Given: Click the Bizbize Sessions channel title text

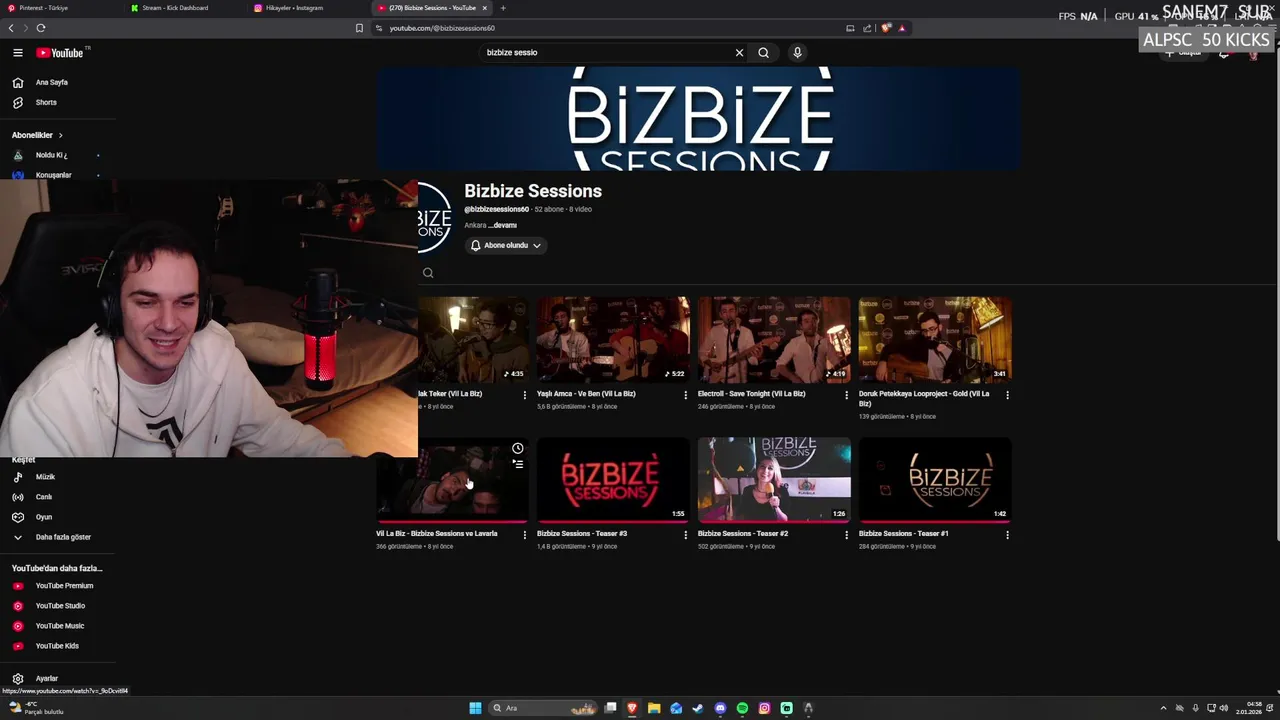Looking at the screenshot, I should [533, 191].
